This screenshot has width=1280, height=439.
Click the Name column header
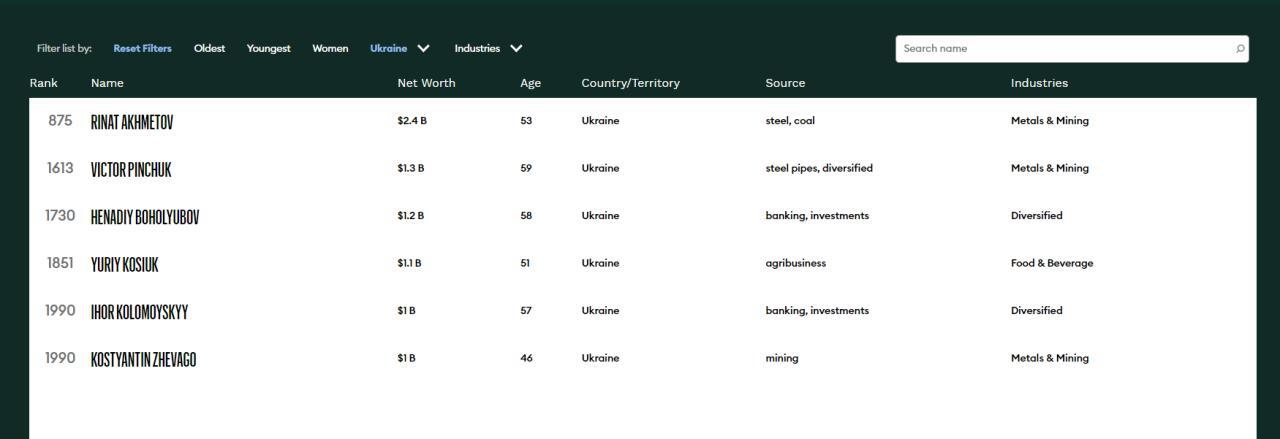point(107,83)
